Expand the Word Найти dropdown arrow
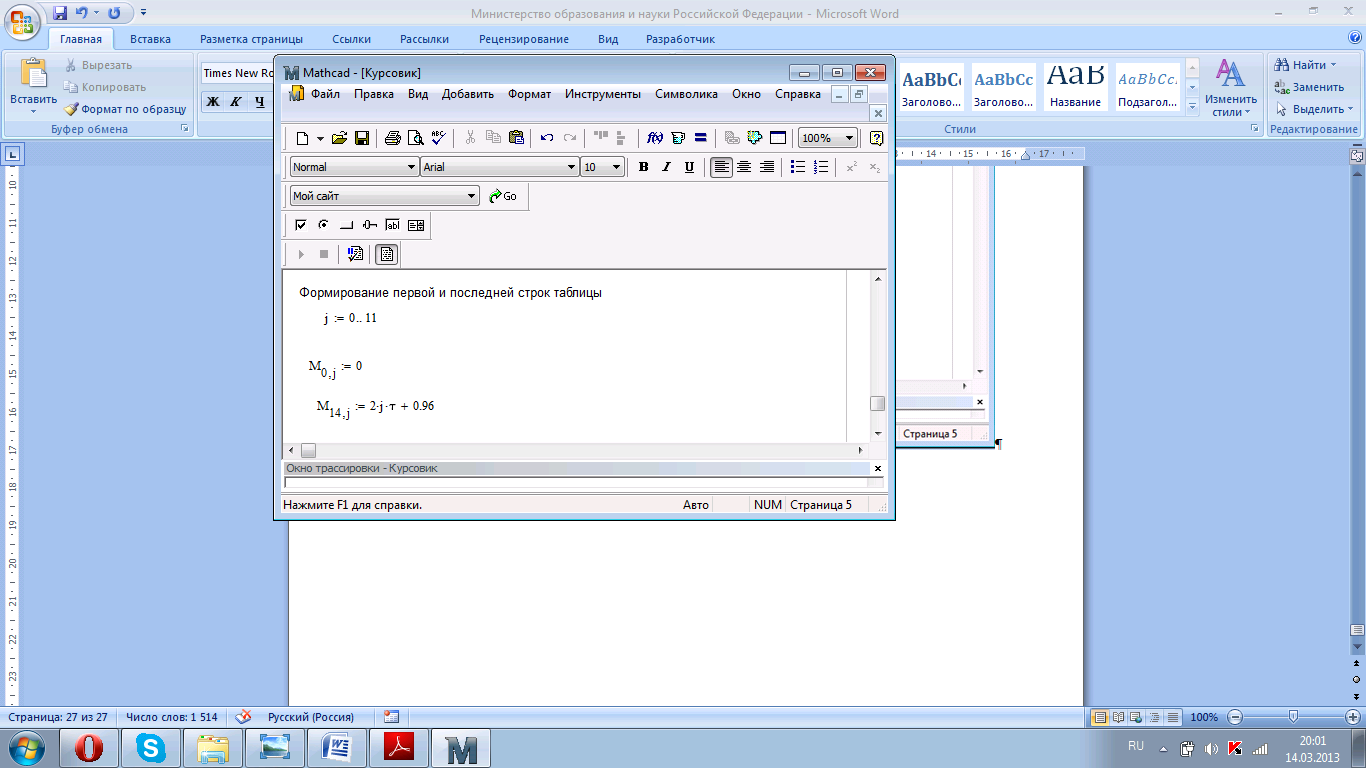This screenshot has height=768, width=1366. 1333,65
